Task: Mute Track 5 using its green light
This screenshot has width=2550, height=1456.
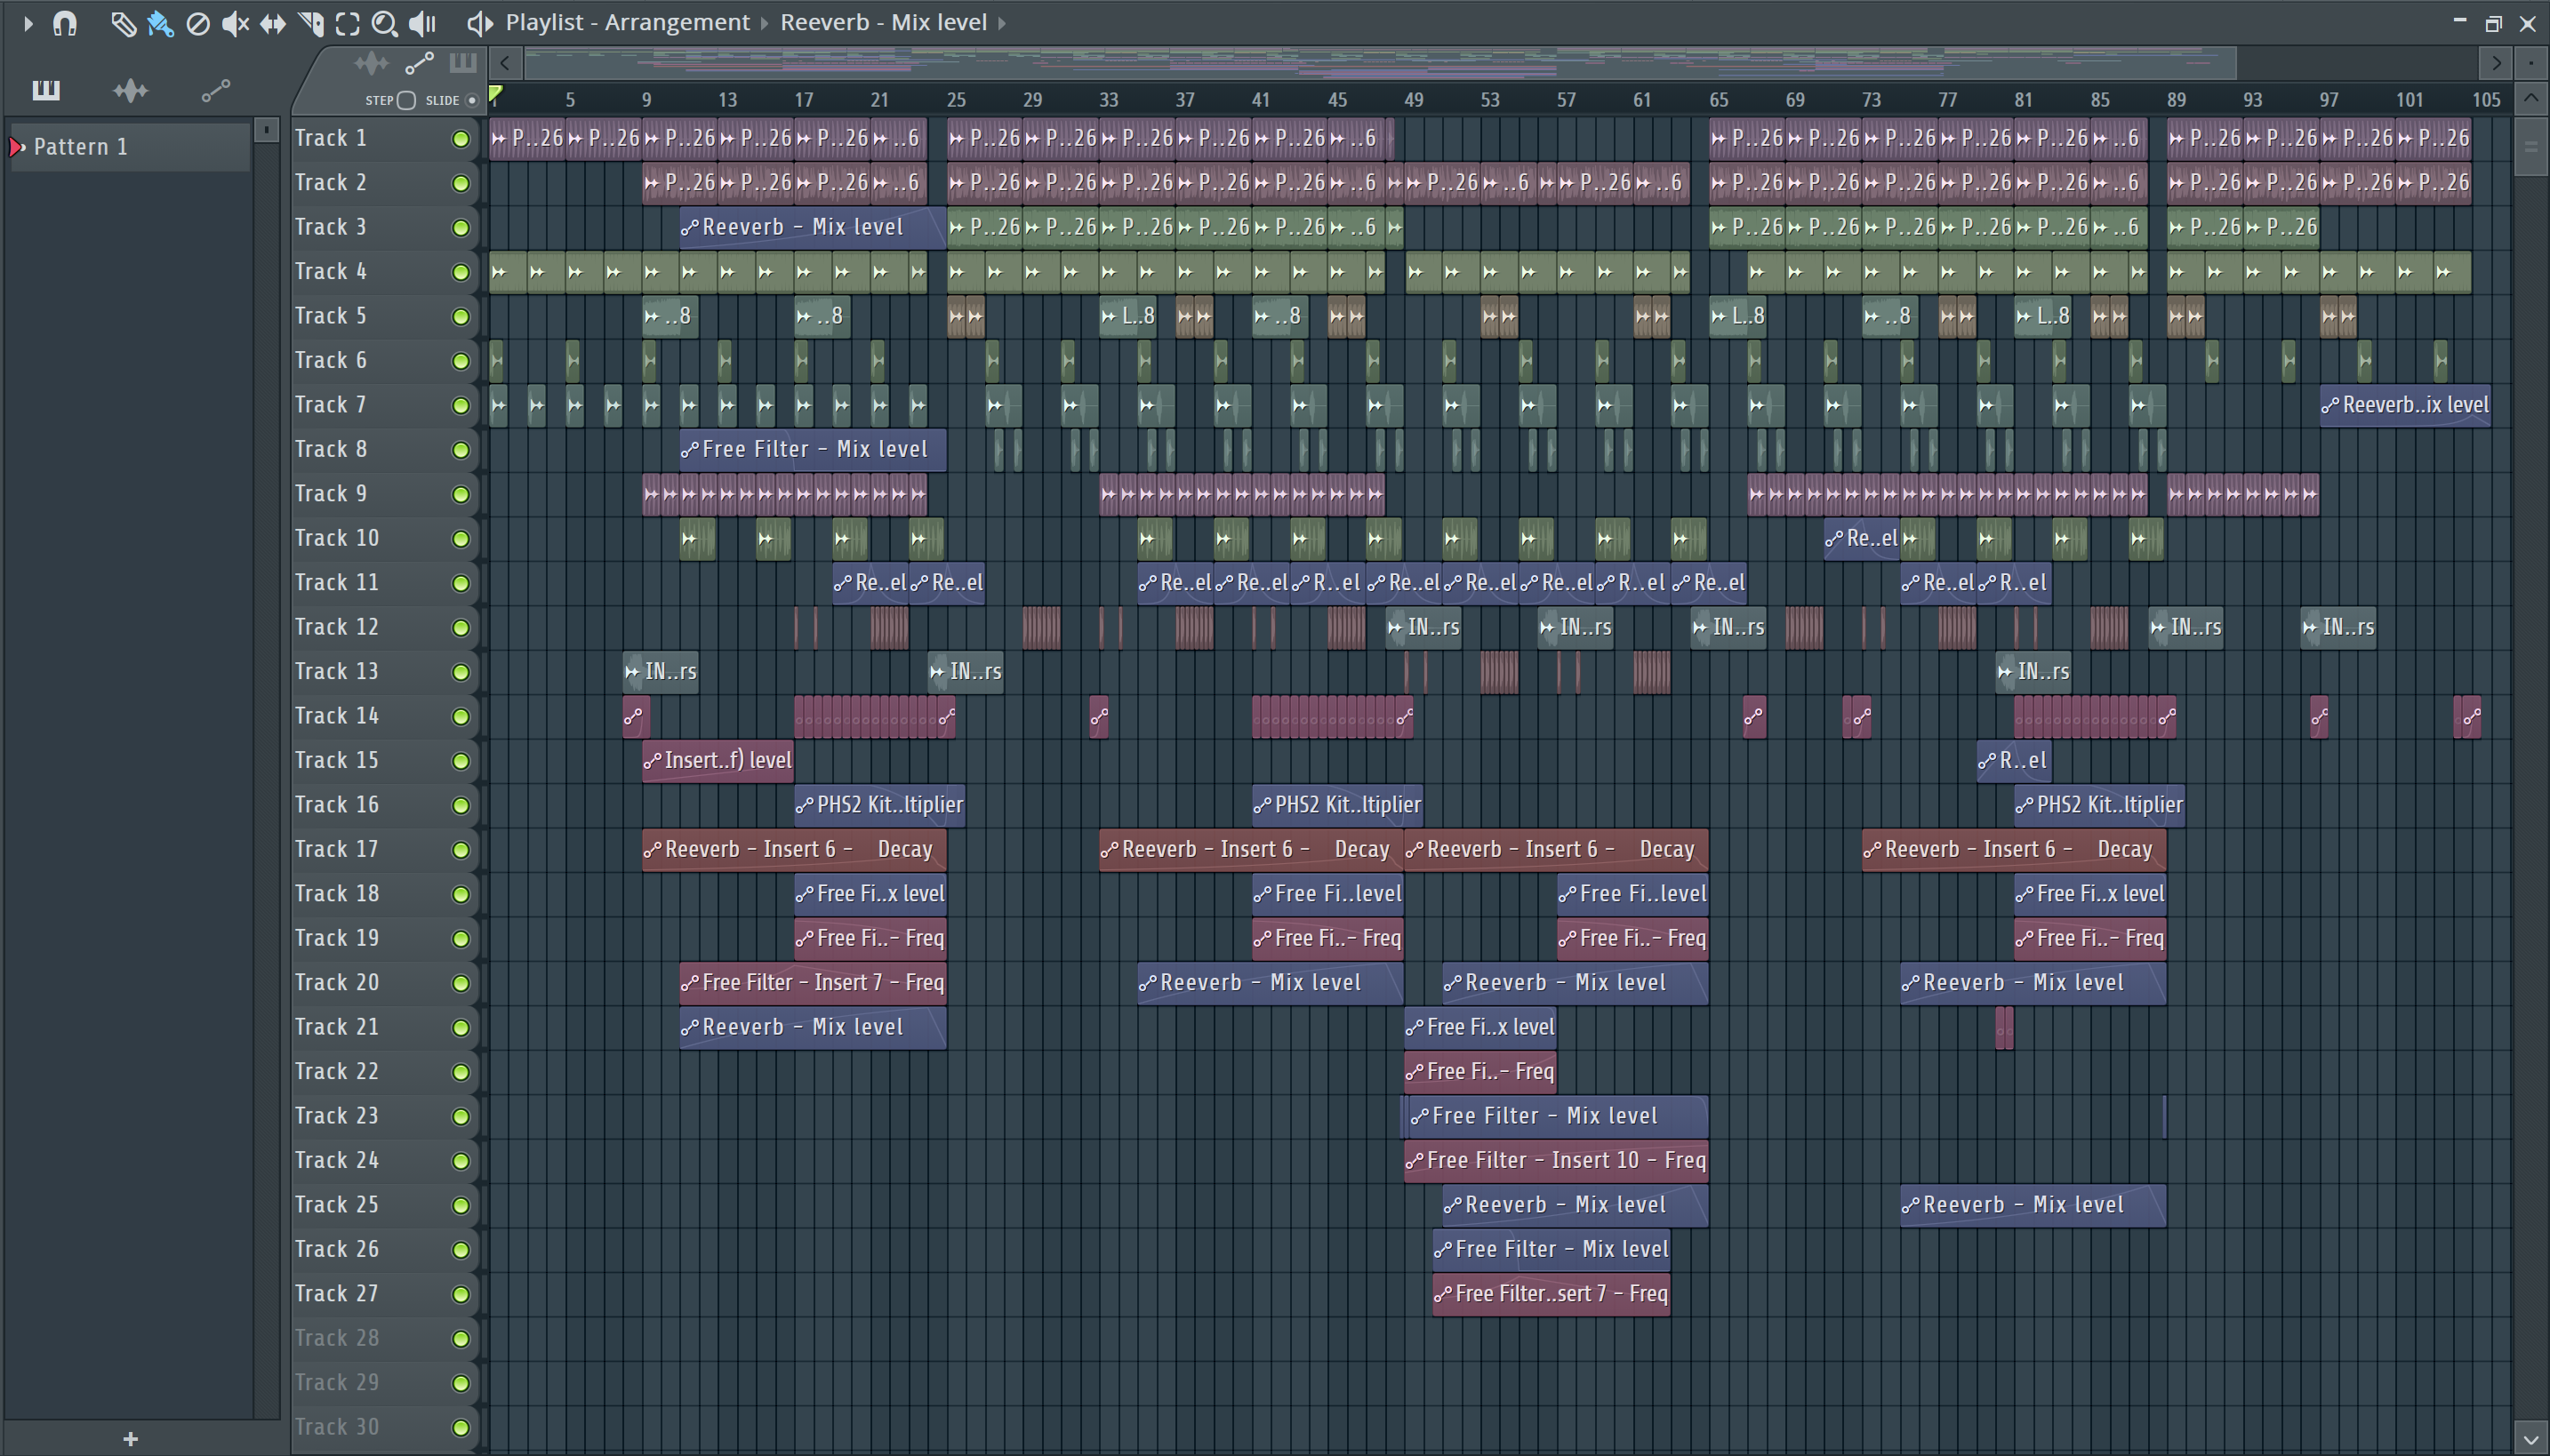Action: coord(461,317)
